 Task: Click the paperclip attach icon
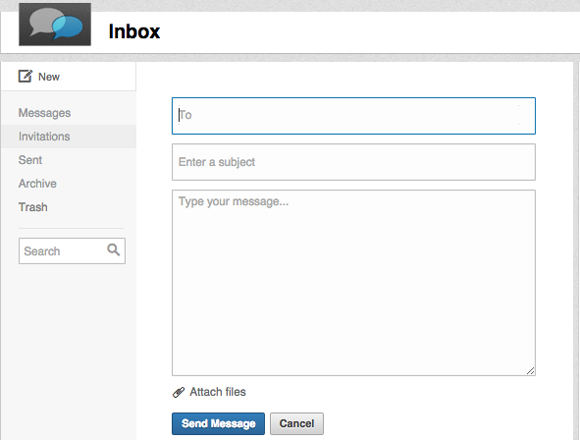coord(179,392)
